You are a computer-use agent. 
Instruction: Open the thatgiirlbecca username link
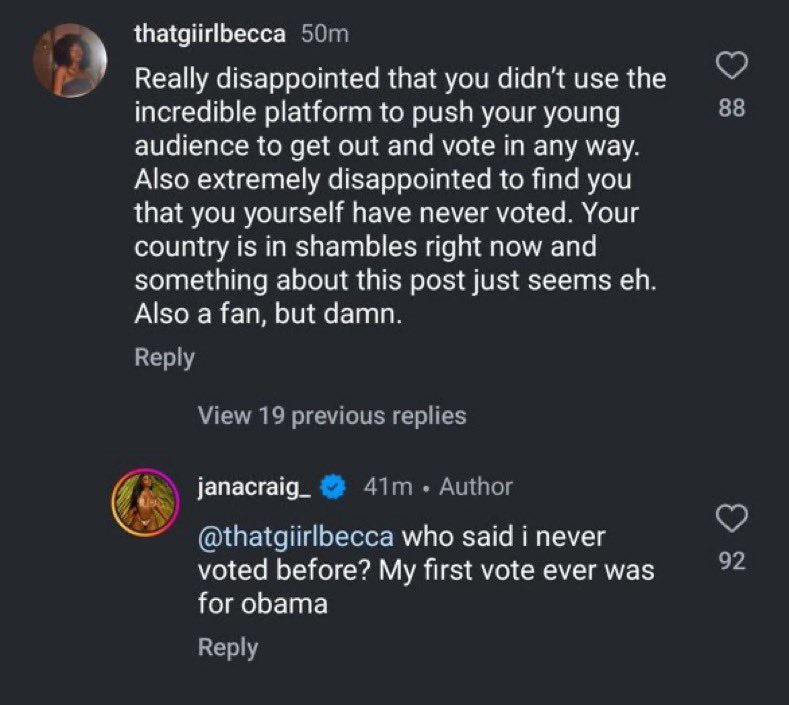click(211, 35)
